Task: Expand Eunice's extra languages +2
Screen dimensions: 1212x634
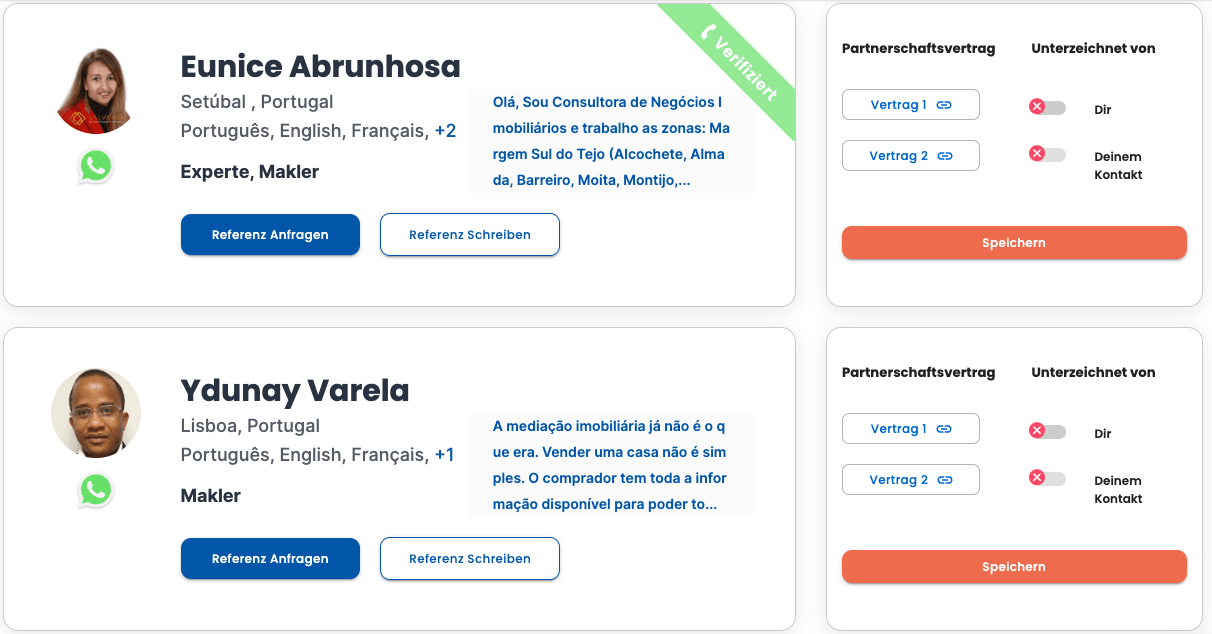Action: point(445,131)
